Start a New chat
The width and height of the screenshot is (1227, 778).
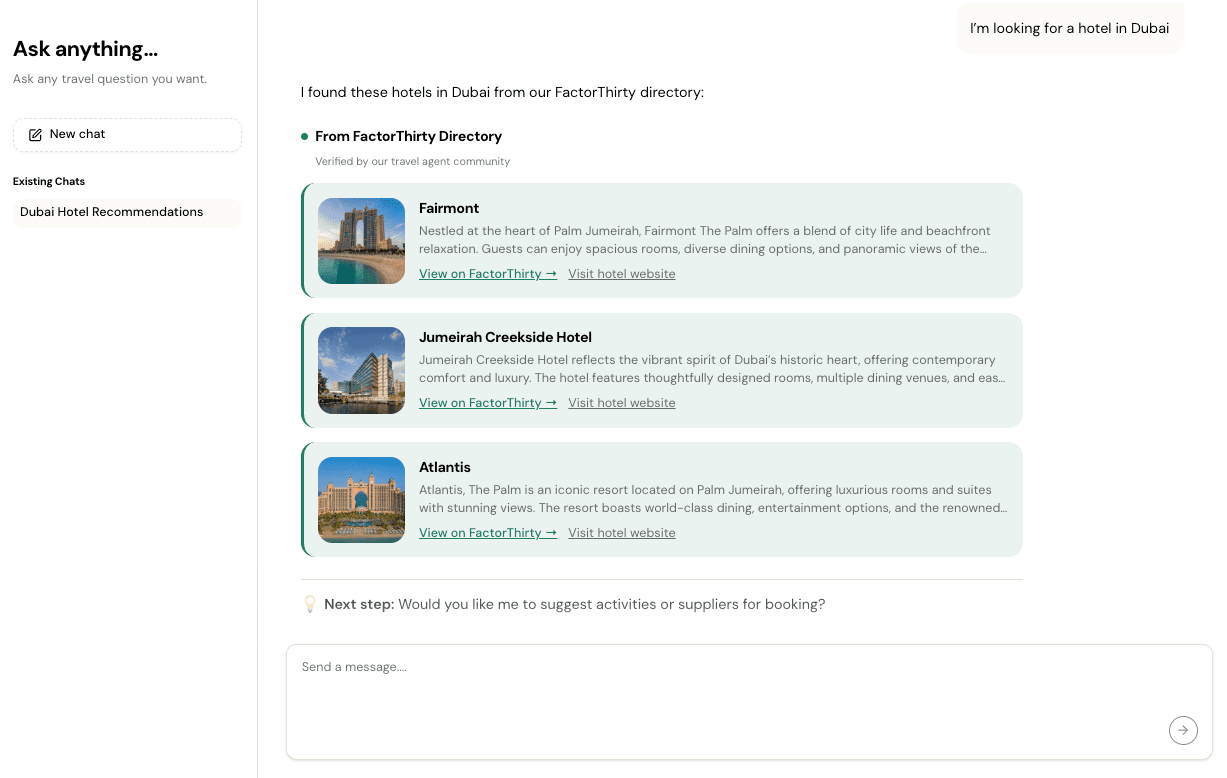(x=127, y=135)
